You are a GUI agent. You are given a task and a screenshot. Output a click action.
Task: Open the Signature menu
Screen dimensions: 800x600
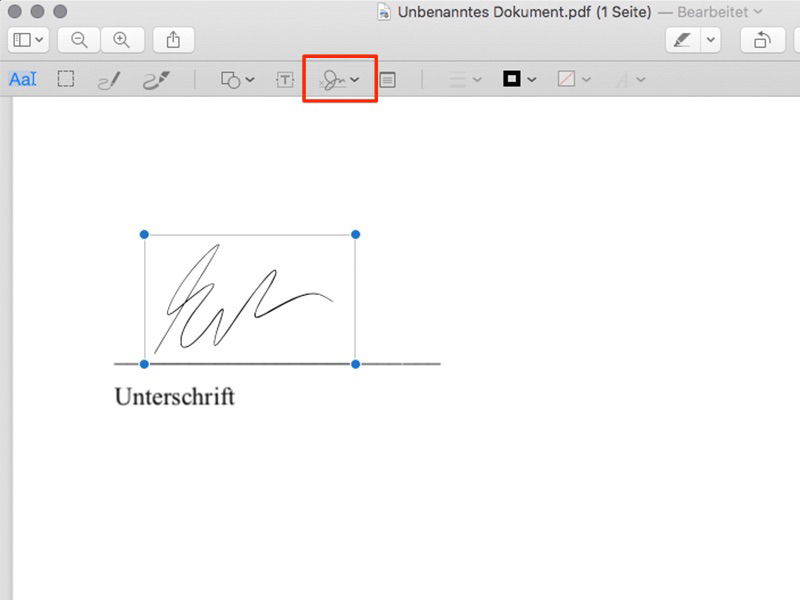[340, 80]
